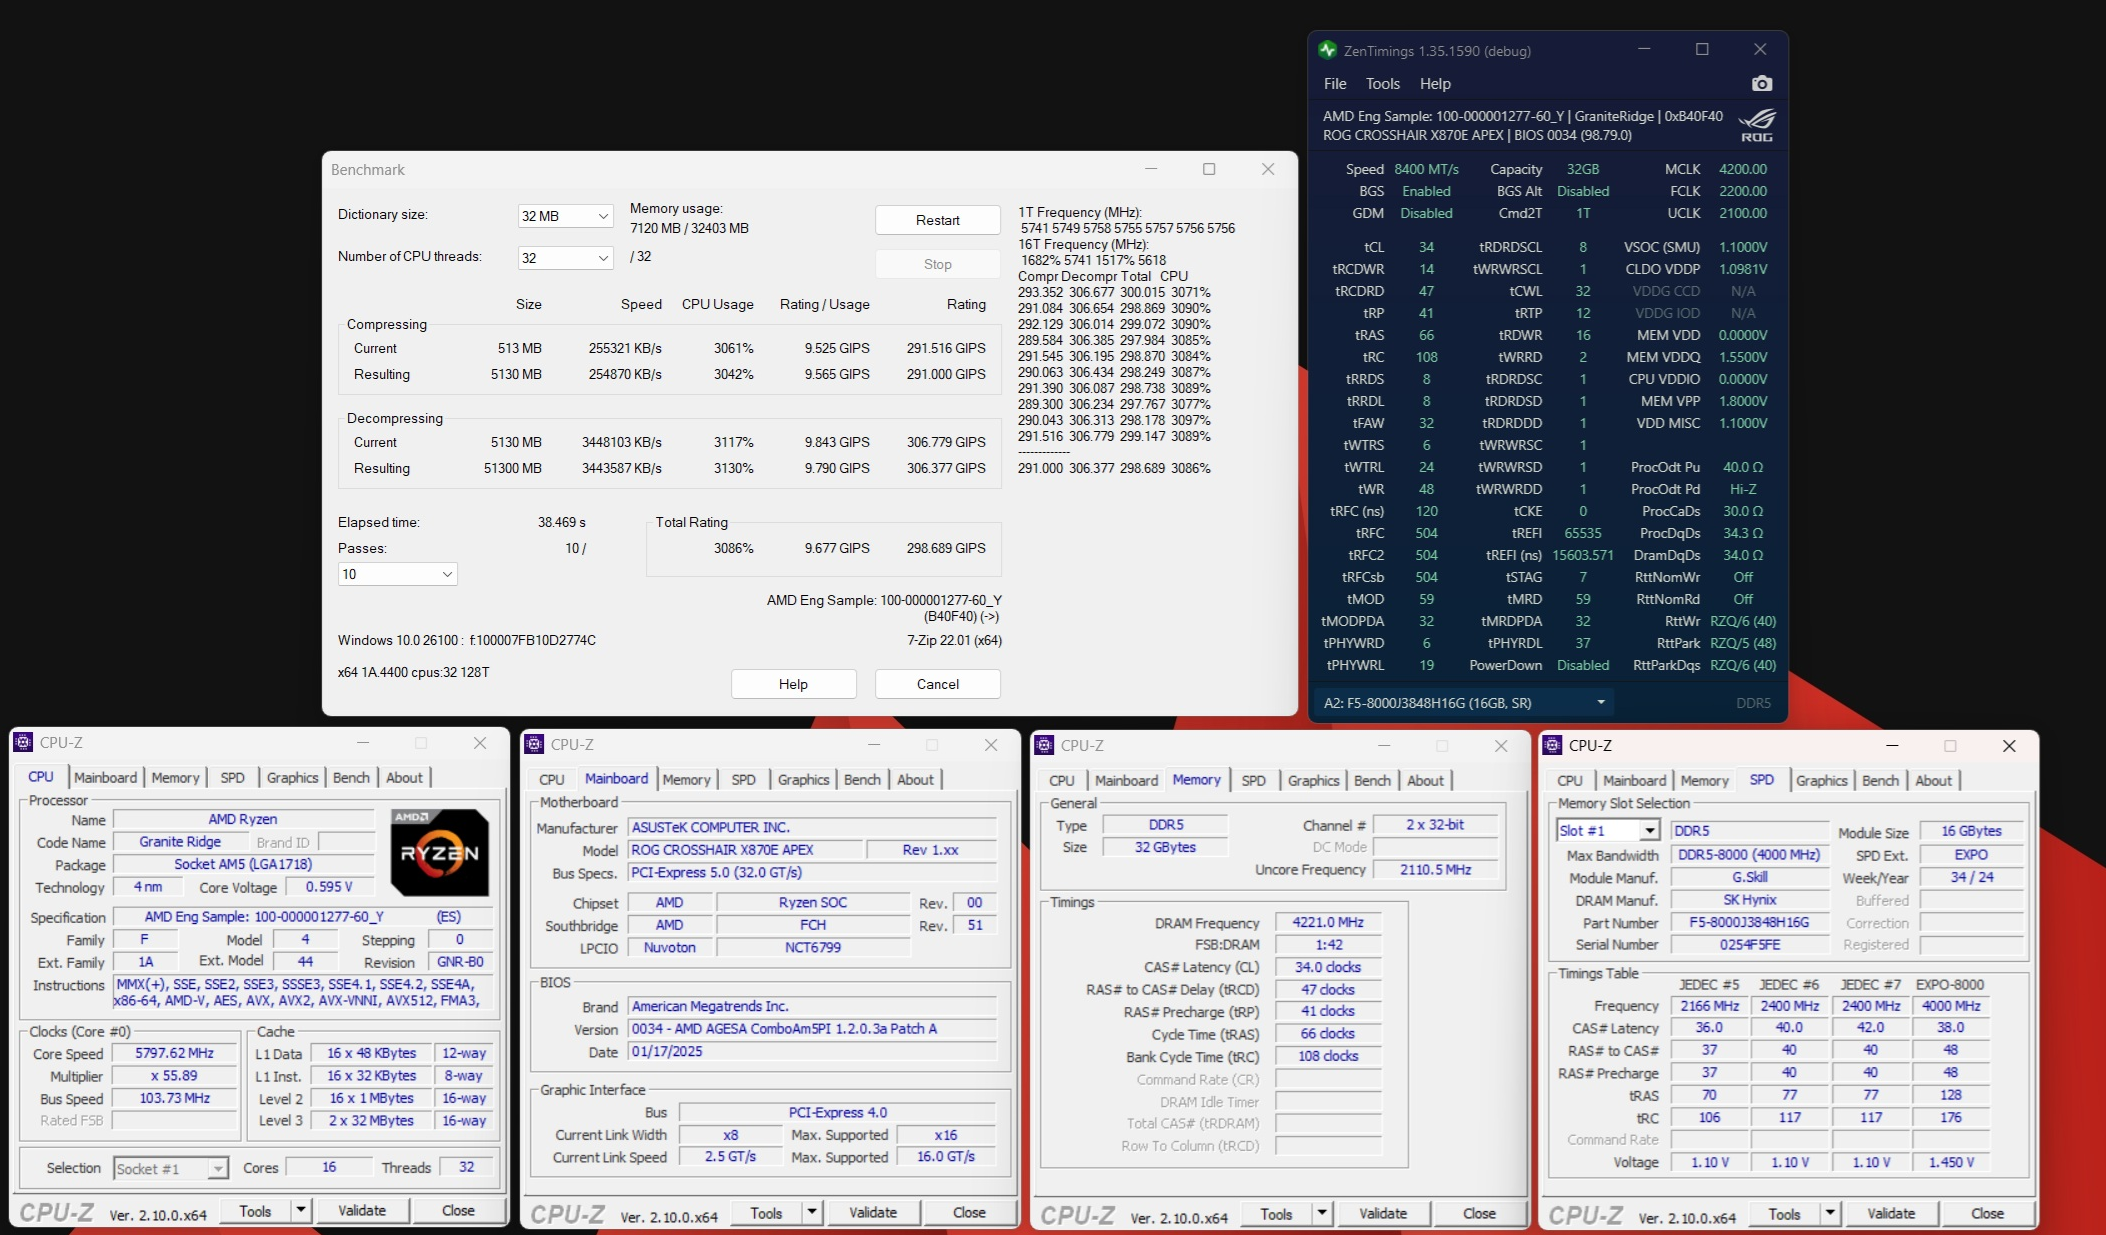Click the Help button in Benchmark window
The width and height of the screenshot is (2106, 1235).
tap(794, 684)
